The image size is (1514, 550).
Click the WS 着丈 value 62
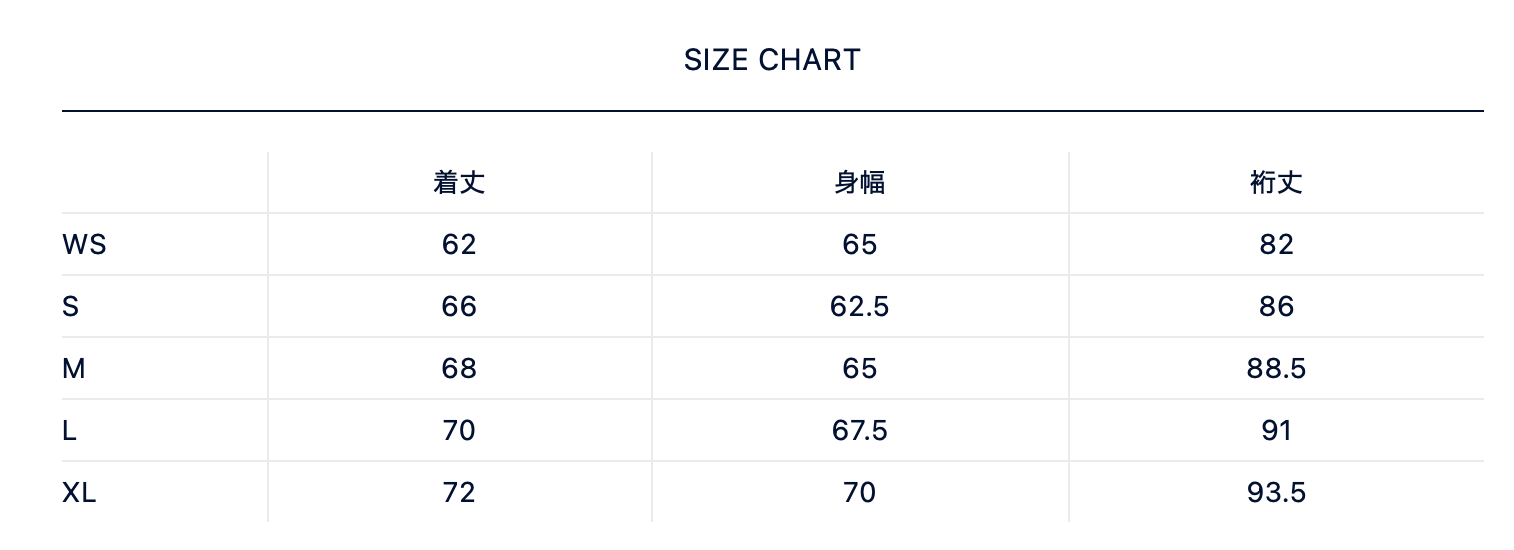459,244
